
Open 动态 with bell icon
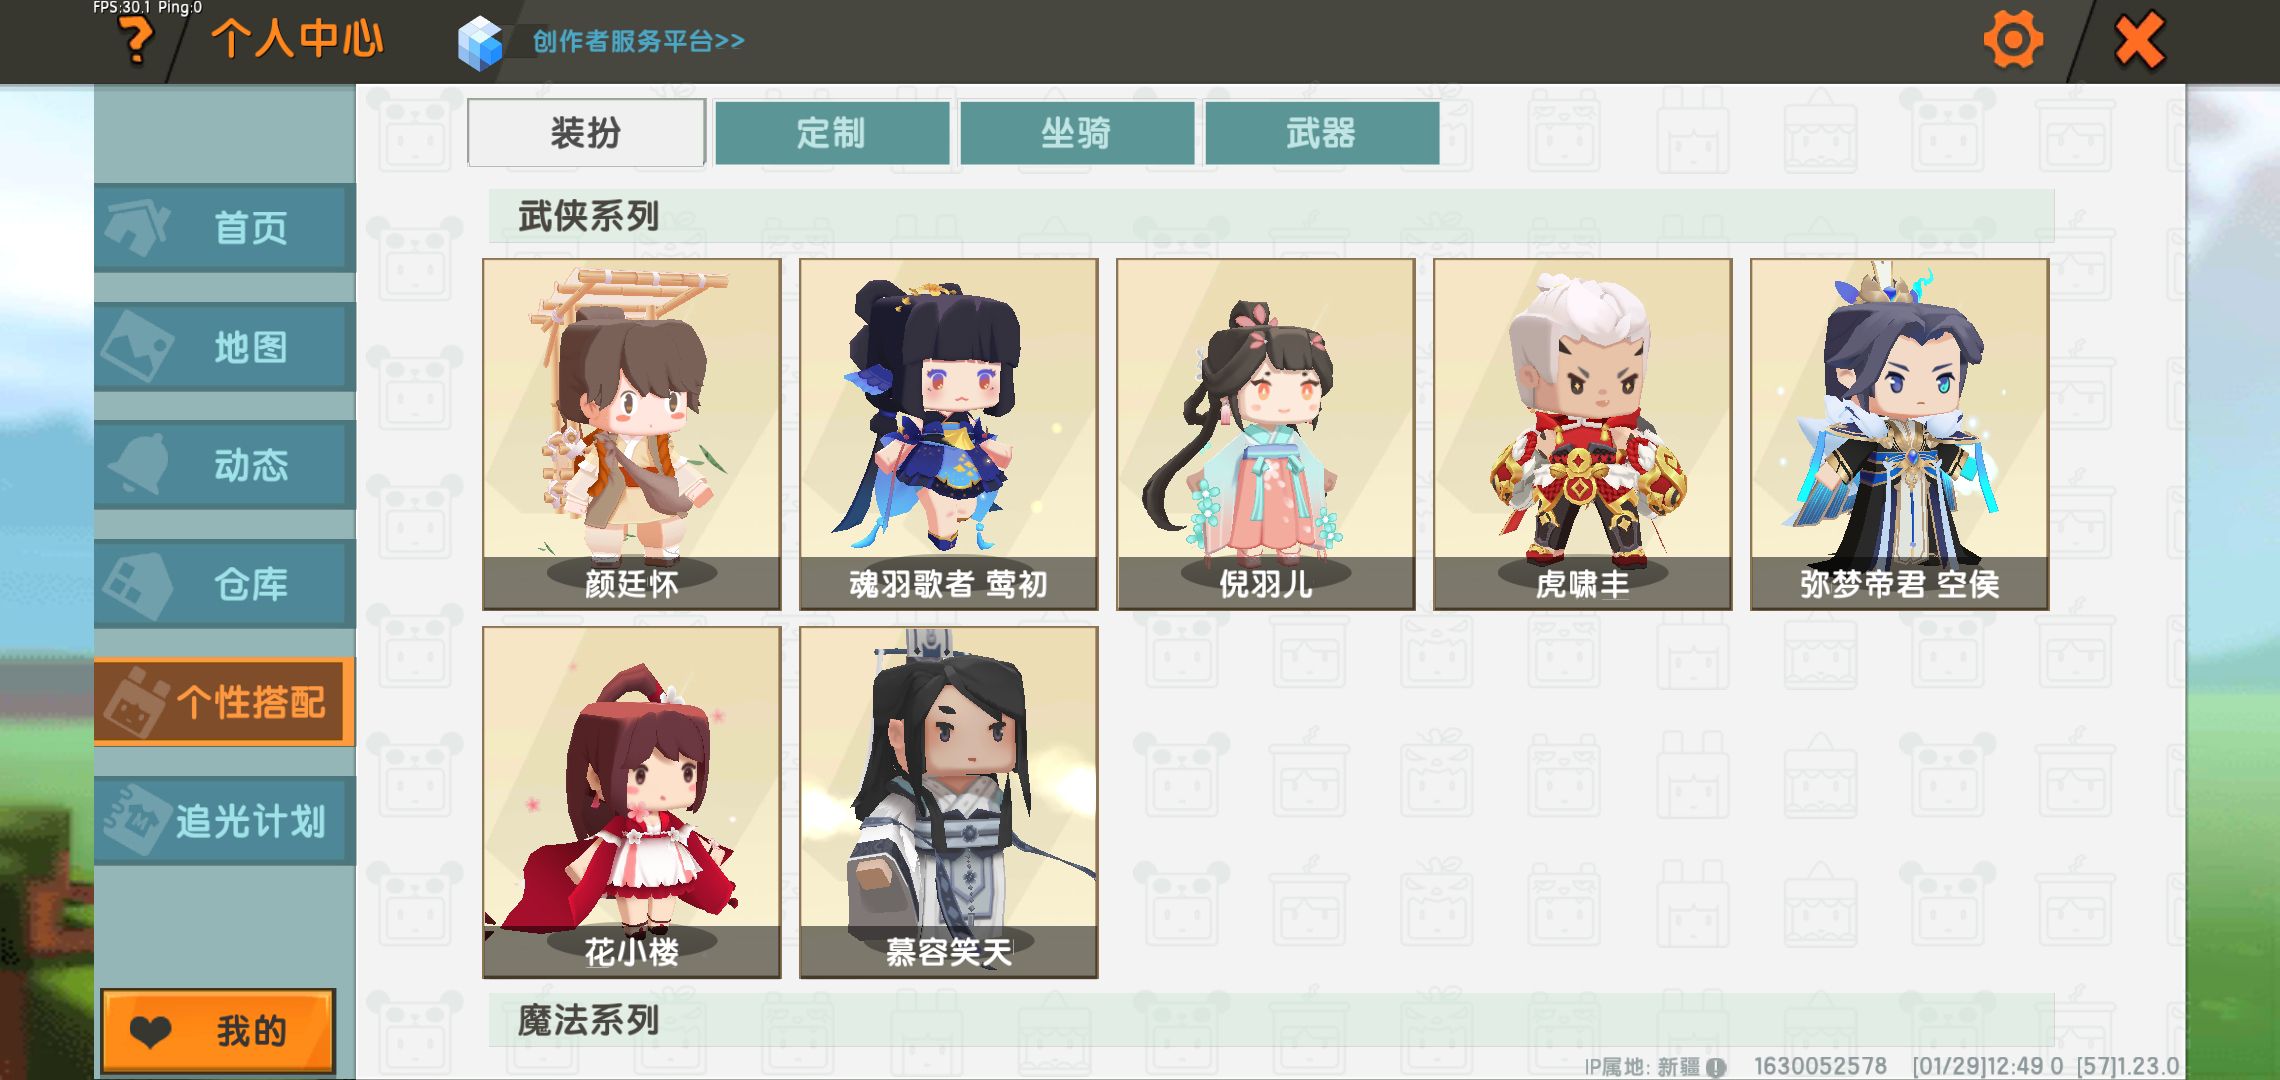(x=225, y=464)
